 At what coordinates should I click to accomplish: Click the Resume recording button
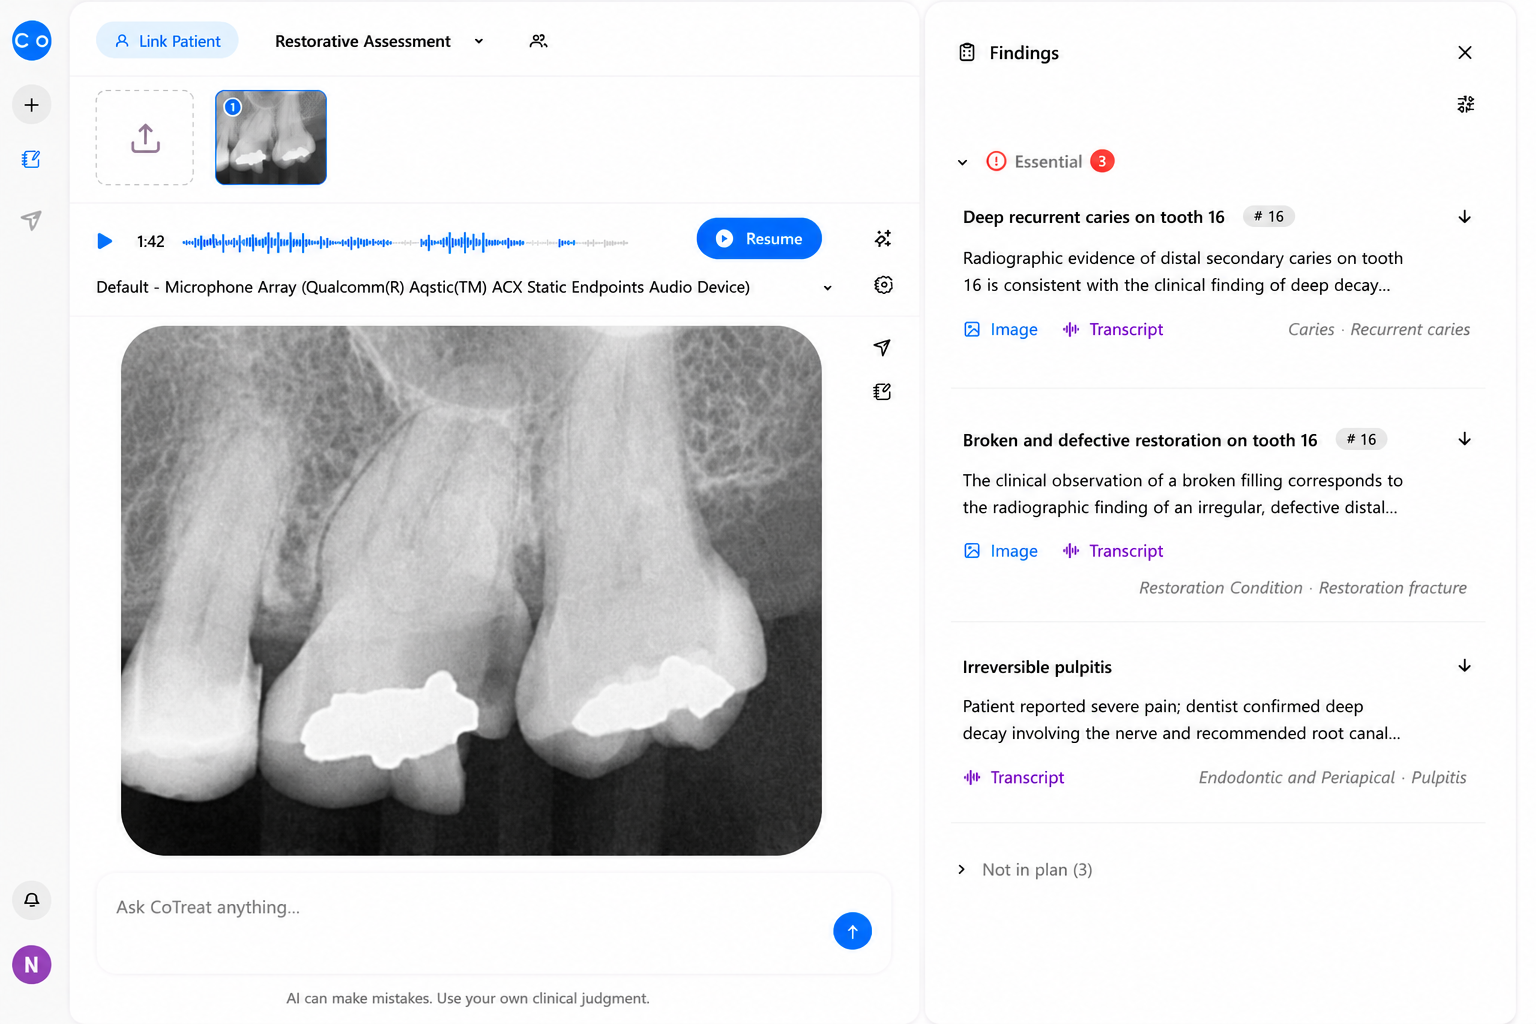[759, 239]
